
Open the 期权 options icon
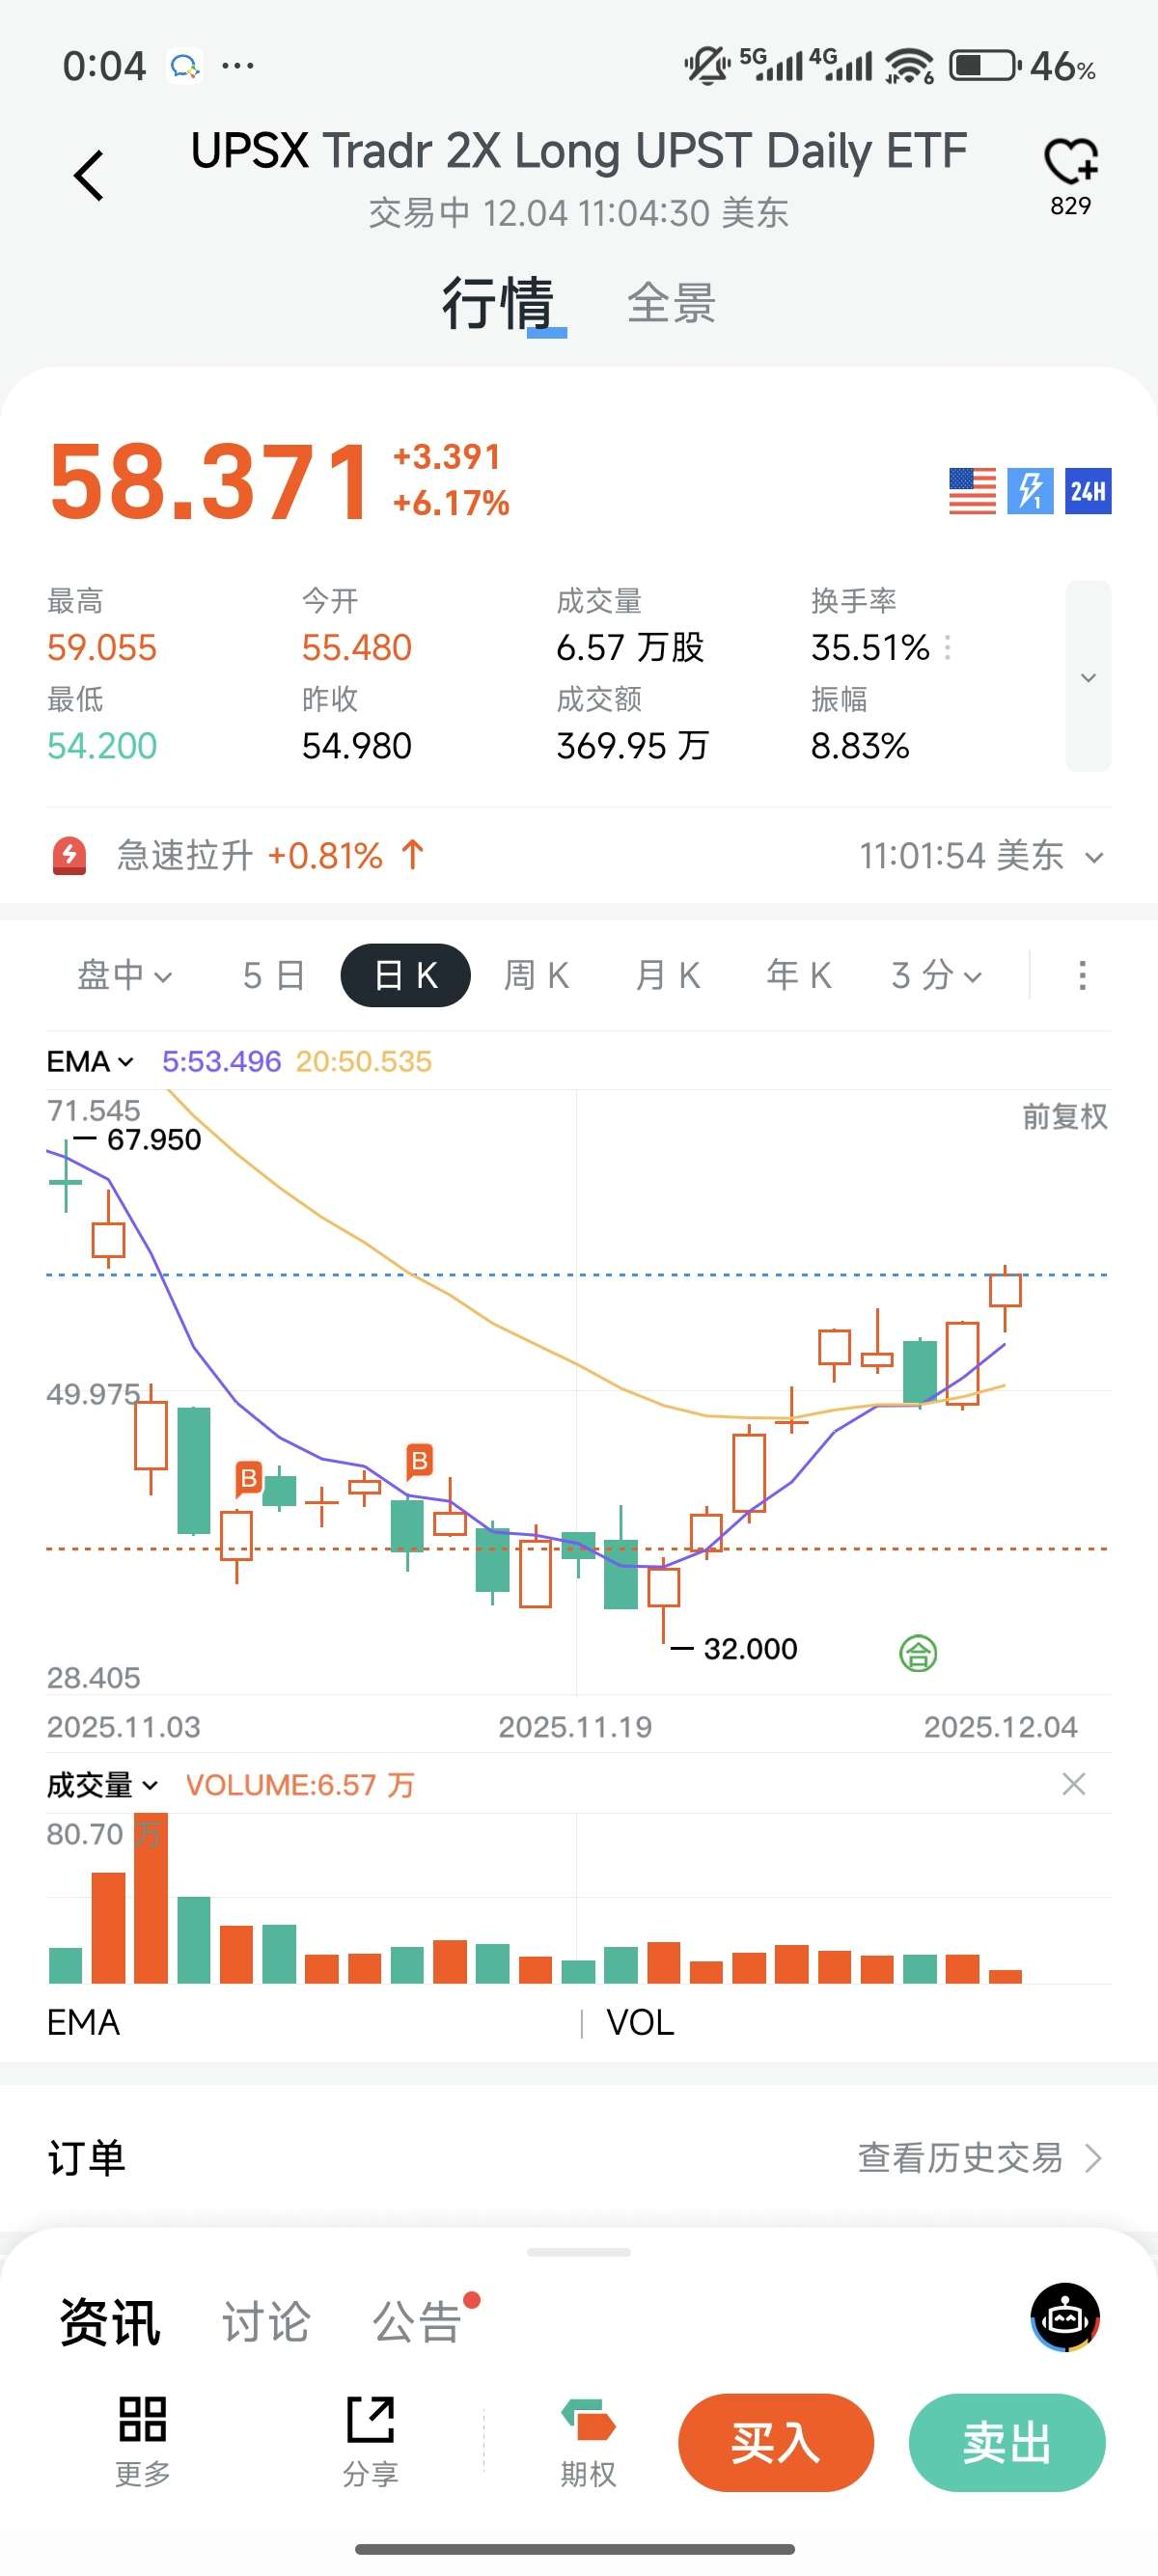[588, 2420]
